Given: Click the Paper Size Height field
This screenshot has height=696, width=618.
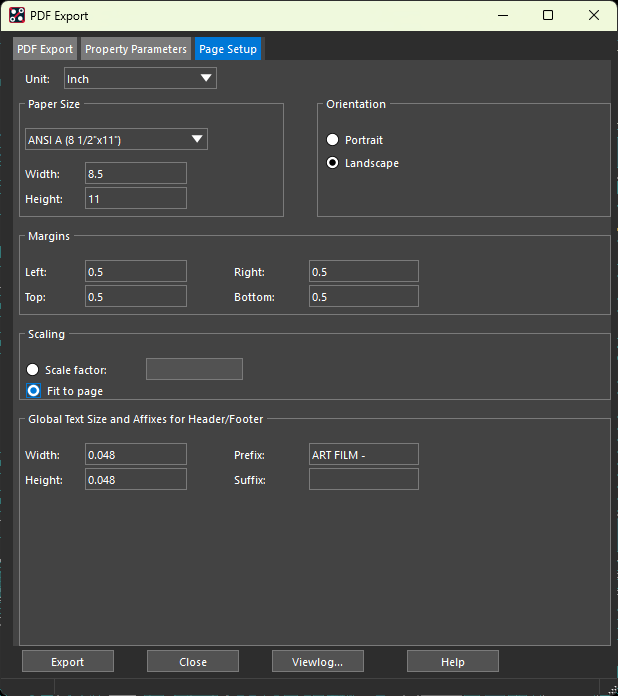Looking at the screenshot, I should [136, 198].
